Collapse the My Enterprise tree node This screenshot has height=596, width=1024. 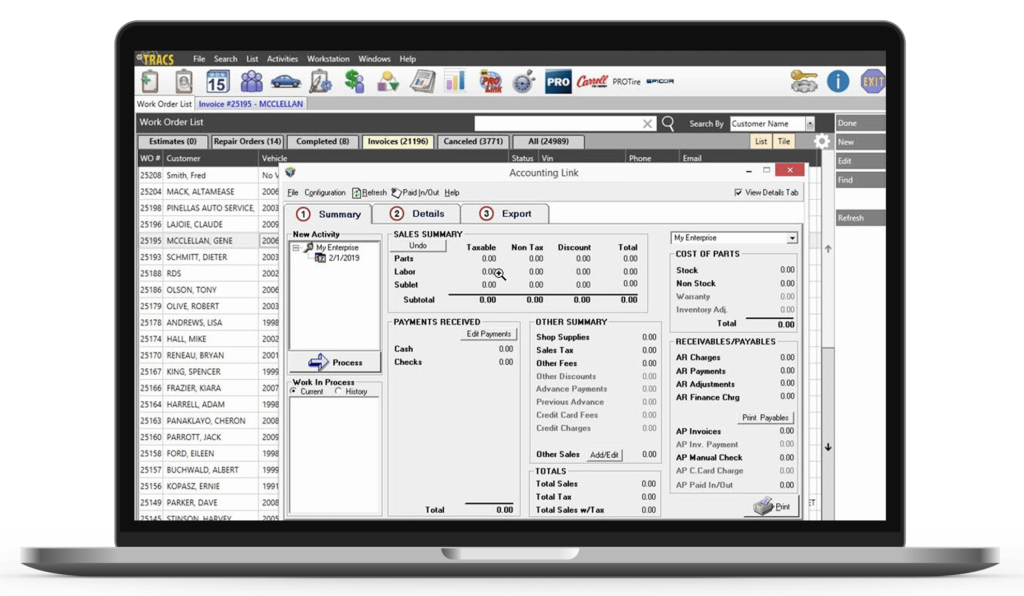(296, 246)
